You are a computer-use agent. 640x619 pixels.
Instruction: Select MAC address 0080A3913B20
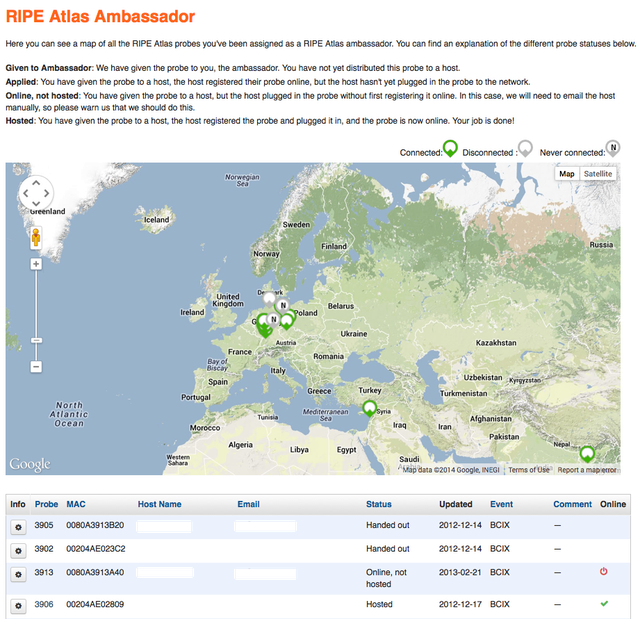pos(95,525)
